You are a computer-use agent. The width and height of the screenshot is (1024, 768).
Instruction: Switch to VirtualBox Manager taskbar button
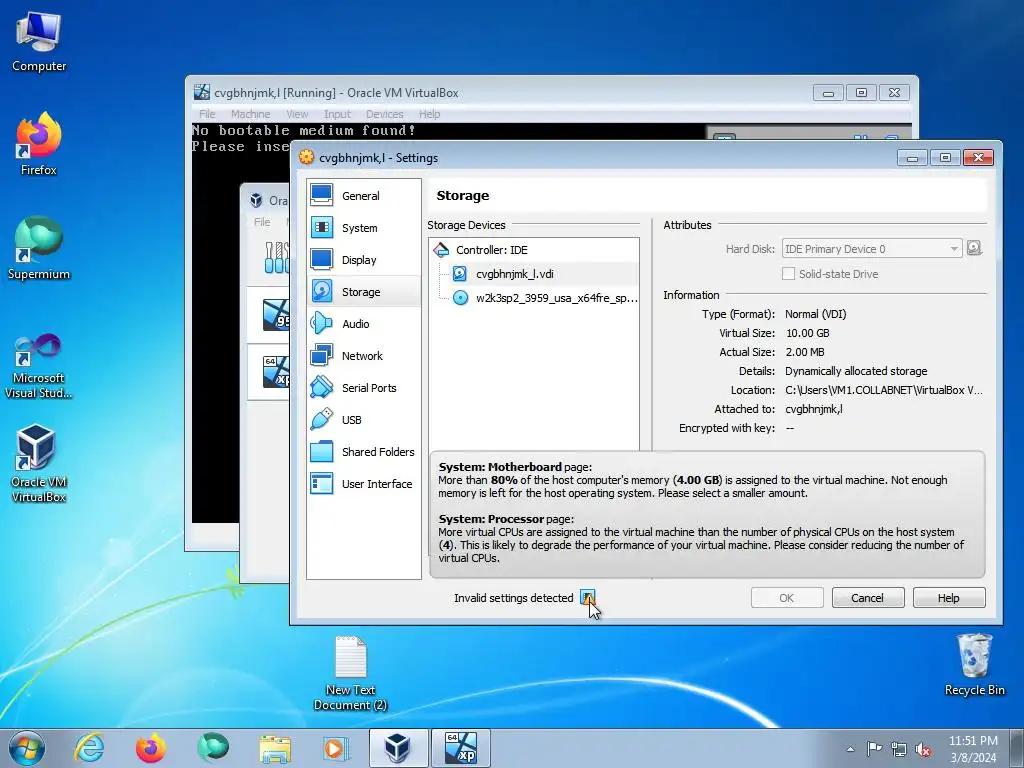[398, 748]
